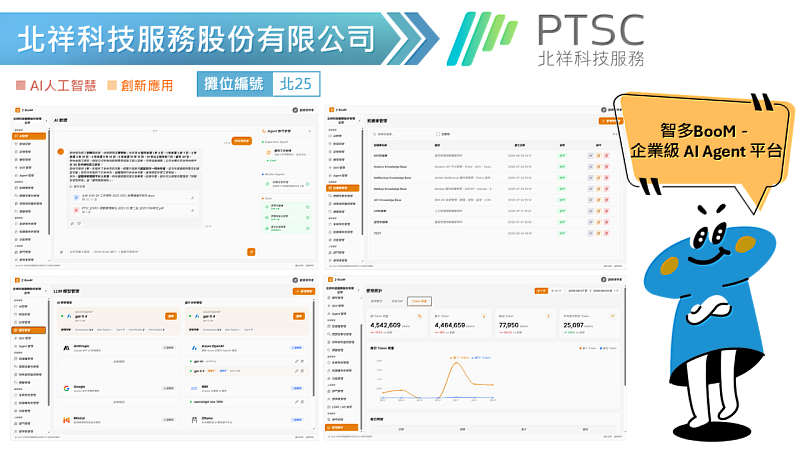Tick the checkbox beside the knowledge base search

point(438,134)
